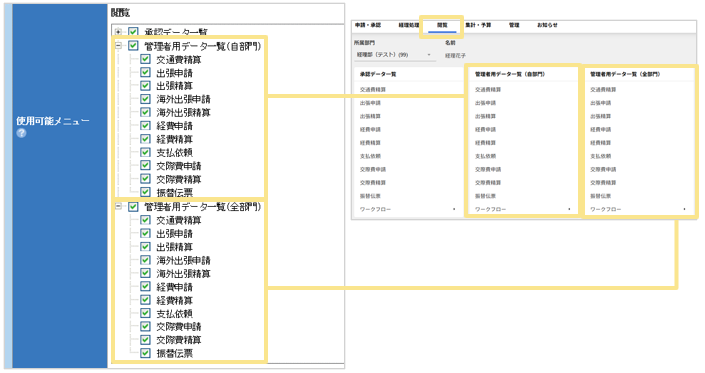
Task: Switch to the 経理処理 tab
Action: (408, 25)
